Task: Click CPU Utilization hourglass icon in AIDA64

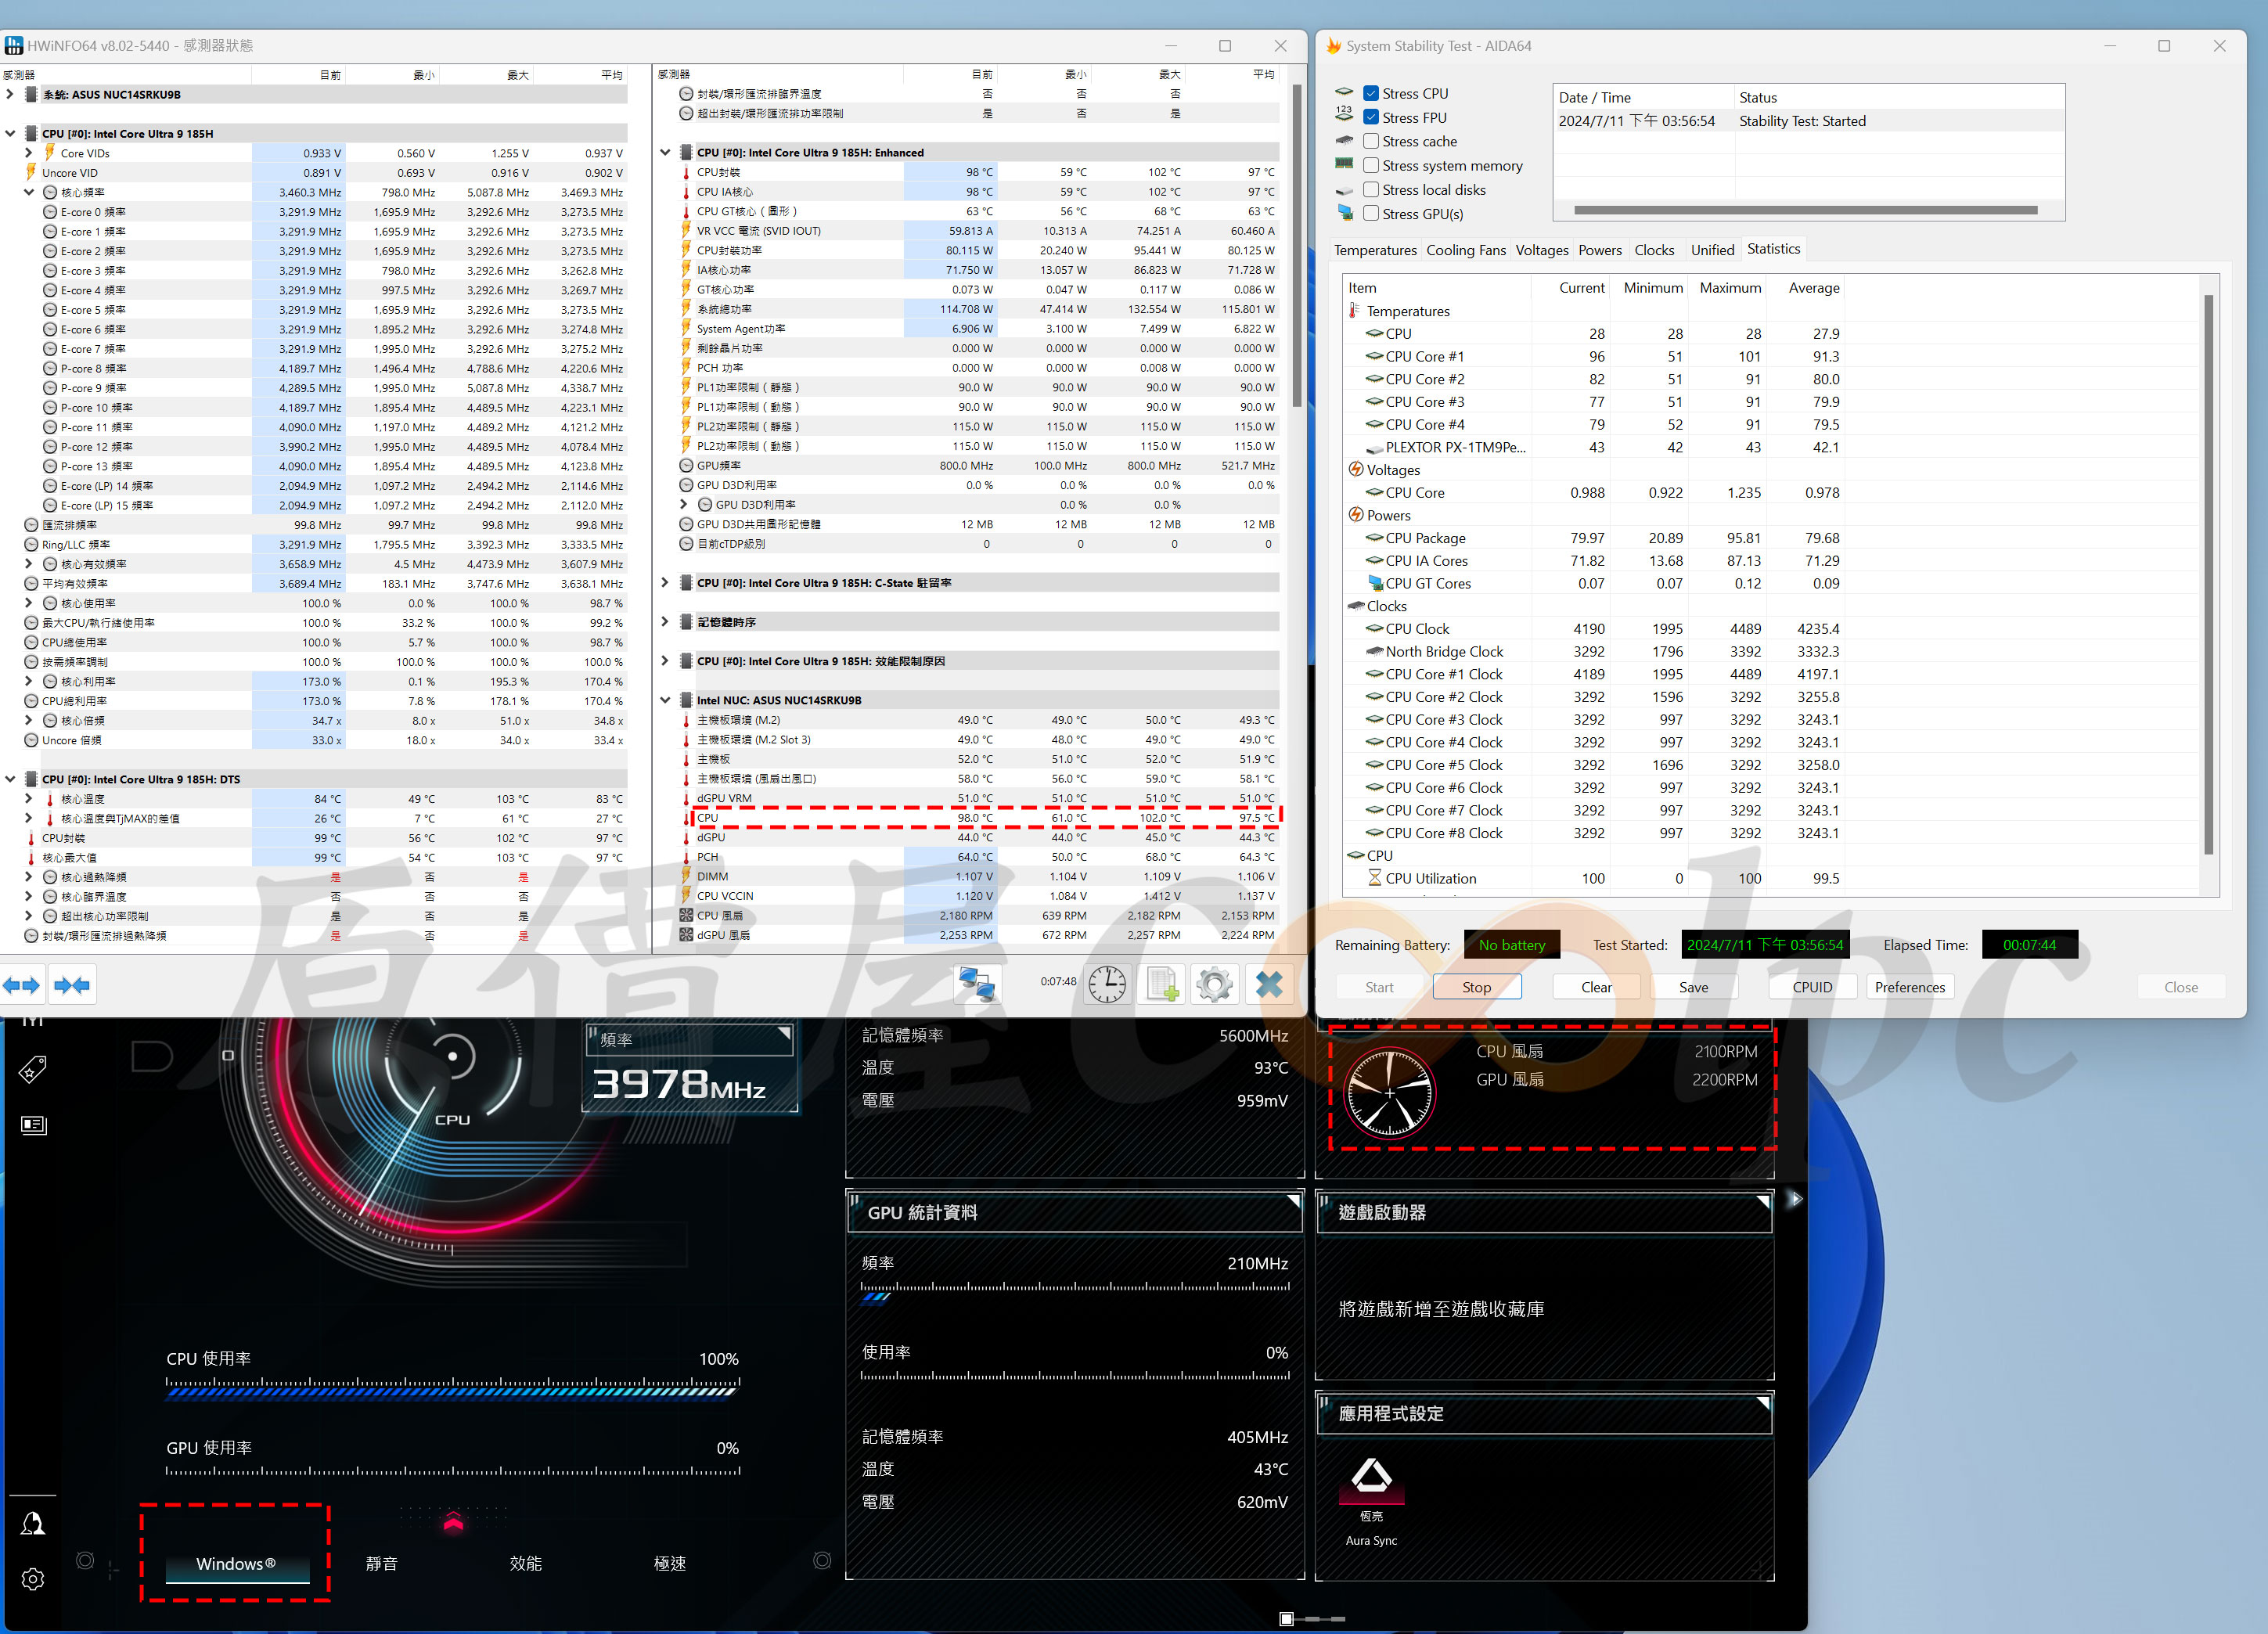Action: [x=1374, y=878]
